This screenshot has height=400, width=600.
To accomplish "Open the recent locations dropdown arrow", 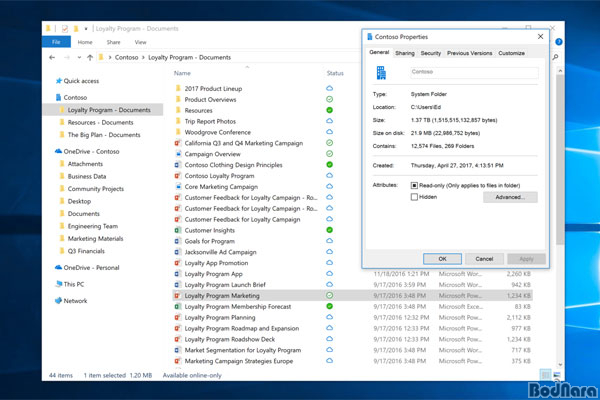I will (x=79, y=57).
